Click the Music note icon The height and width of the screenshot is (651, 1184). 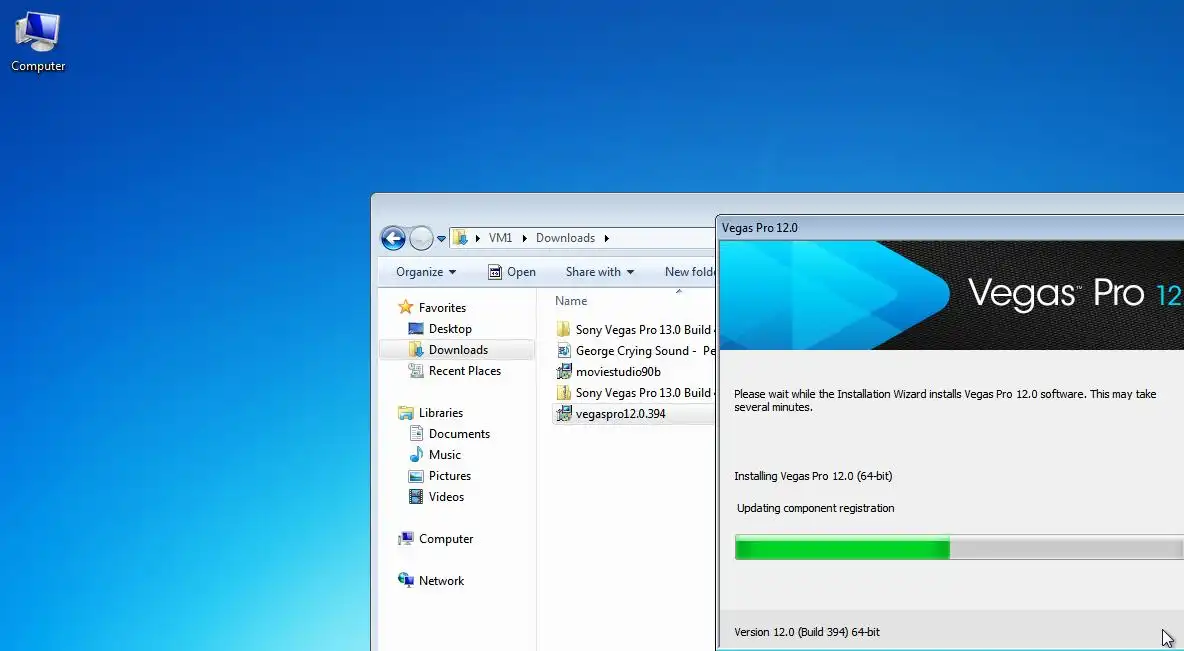click(x=416, y=455)
